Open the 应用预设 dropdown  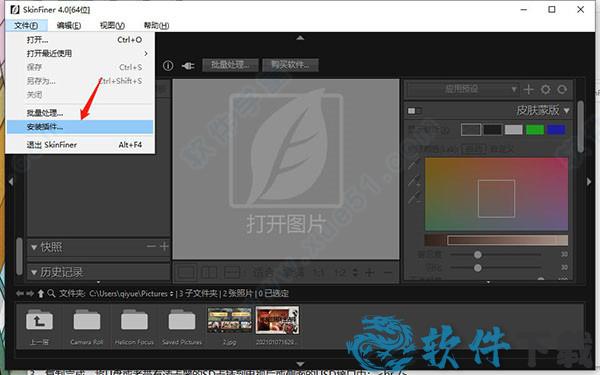click(x=463, y=90)
